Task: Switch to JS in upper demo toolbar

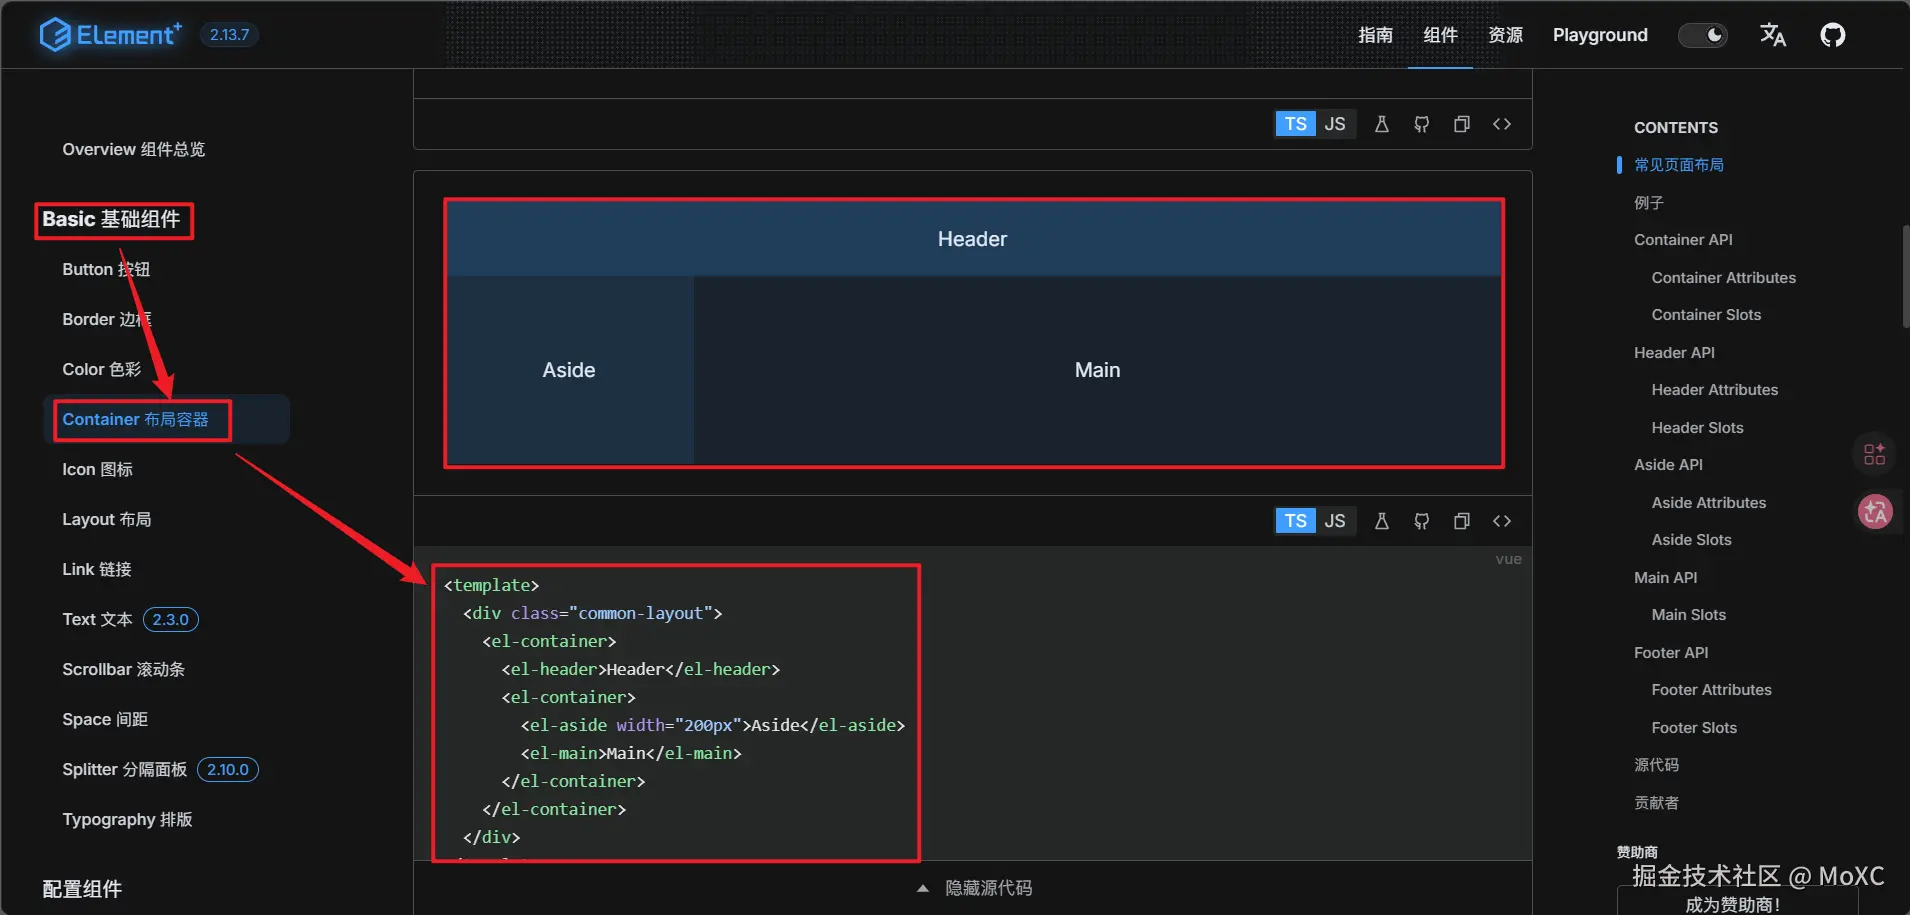Action: click(x=1335, y=124)
